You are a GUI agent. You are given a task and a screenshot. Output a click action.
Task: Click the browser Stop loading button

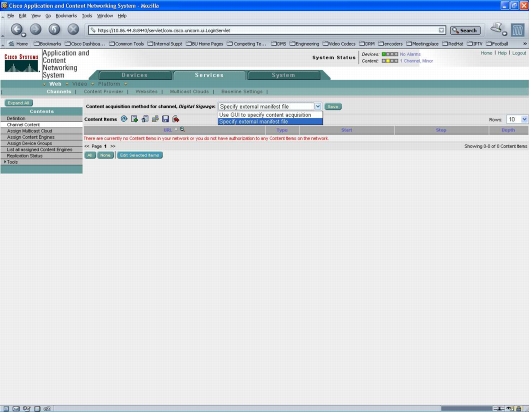point(73,29)
